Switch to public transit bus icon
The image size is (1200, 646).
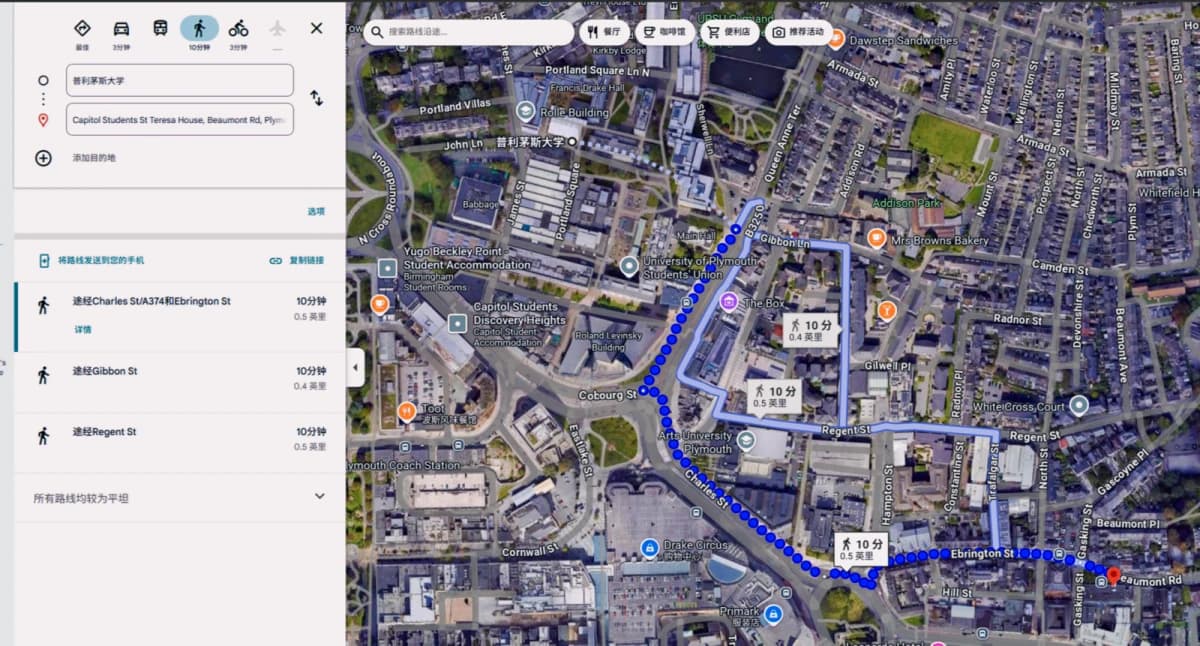coord(160,27)
